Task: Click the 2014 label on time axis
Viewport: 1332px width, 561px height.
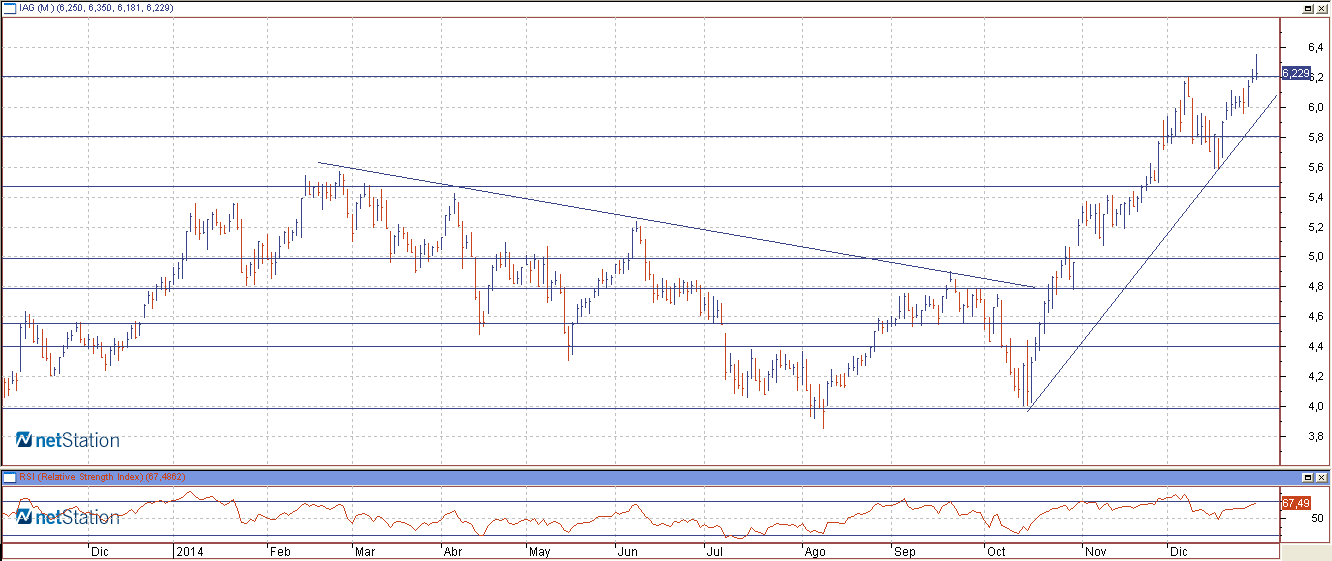Action: 188,552
